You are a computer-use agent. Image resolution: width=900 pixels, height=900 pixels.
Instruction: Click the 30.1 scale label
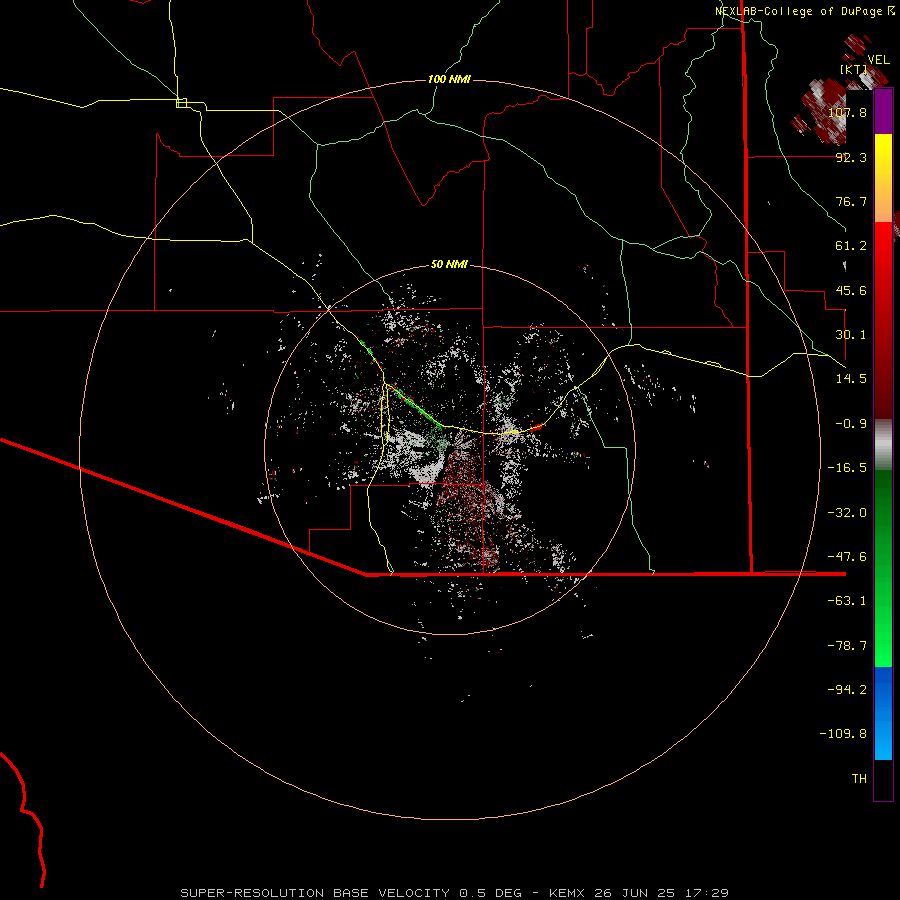tap(851, 335)
